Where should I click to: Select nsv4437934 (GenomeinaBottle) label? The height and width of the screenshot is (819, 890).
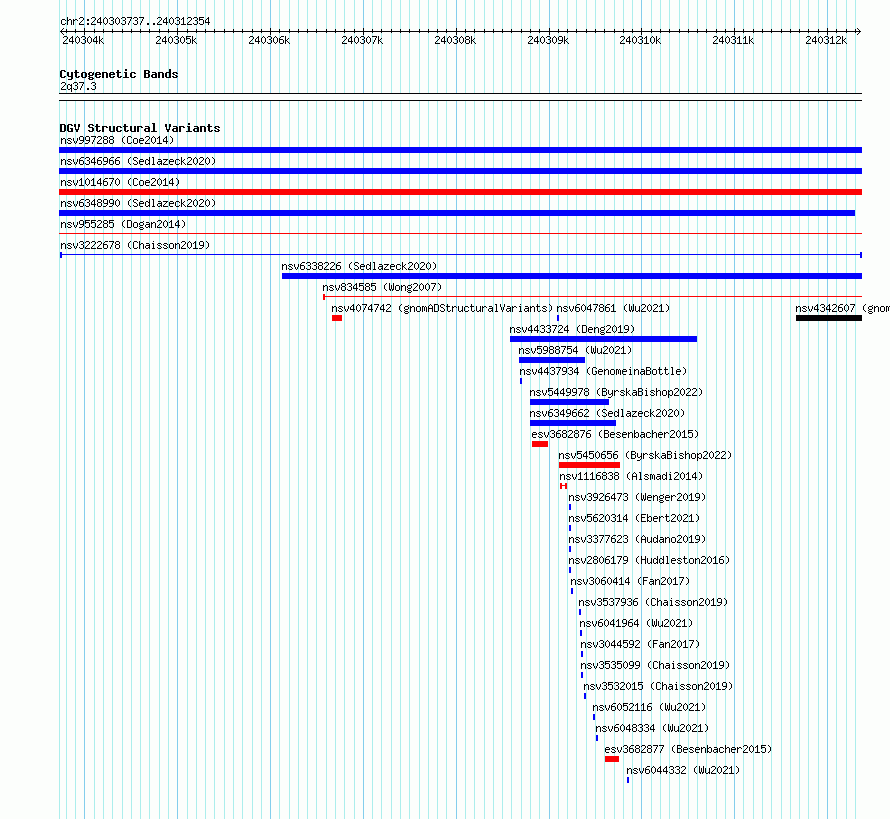603,371
